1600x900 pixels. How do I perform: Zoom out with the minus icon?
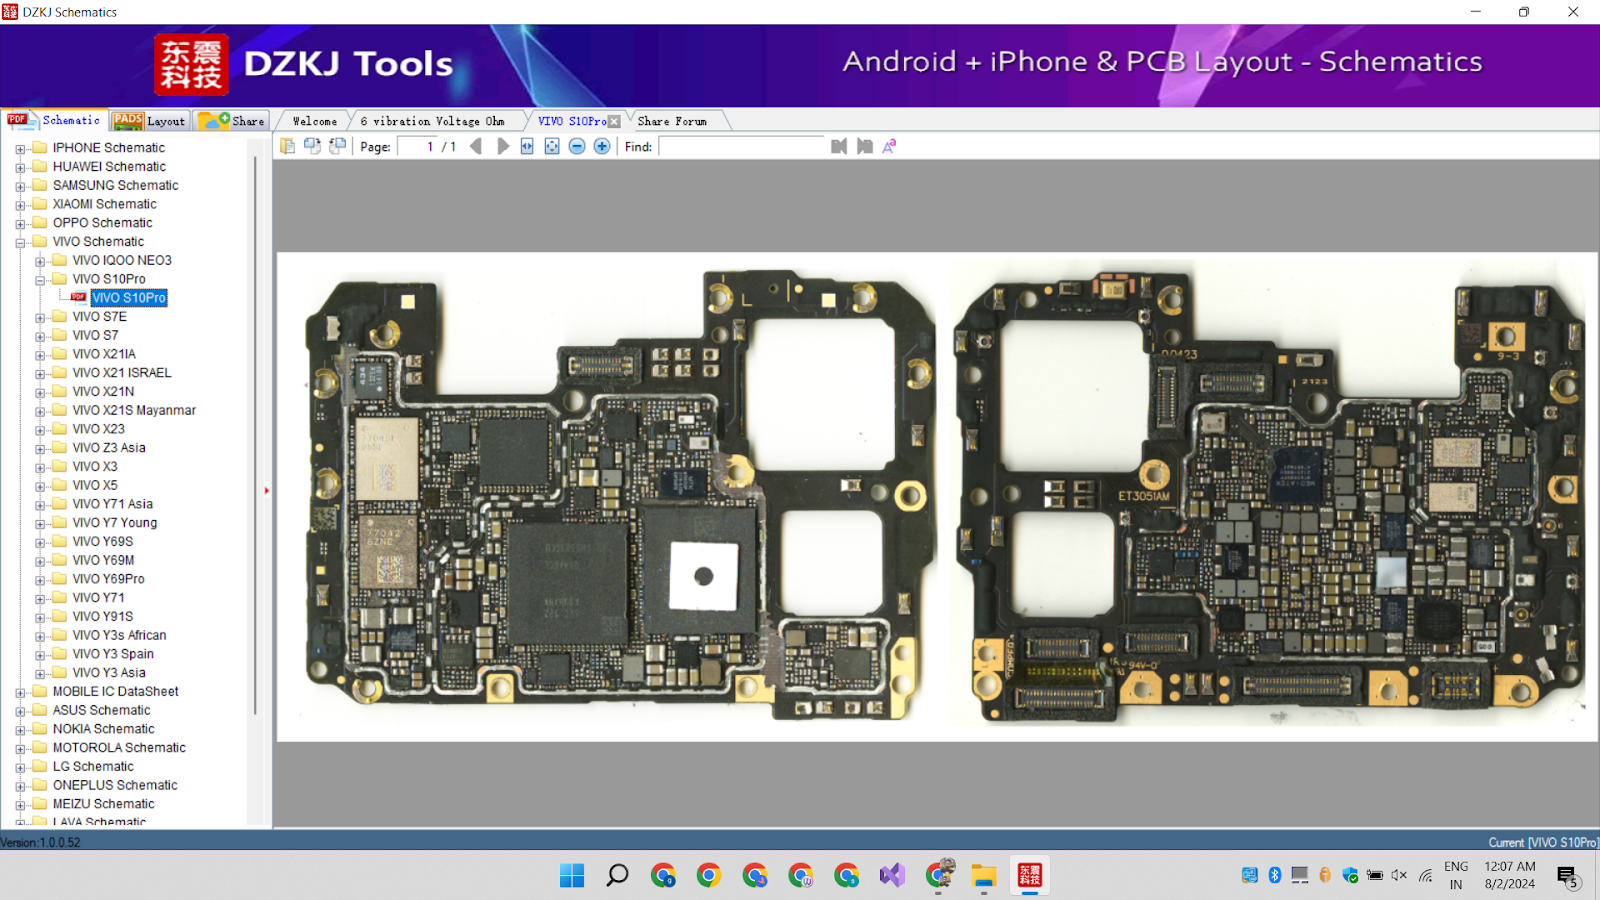[x=577, y=146]
